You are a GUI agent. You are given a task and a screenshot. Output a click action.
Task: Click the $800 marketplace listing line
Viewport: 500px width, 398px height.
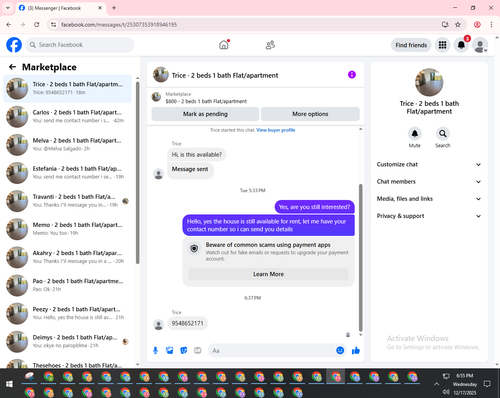click(x=206, y=101)
